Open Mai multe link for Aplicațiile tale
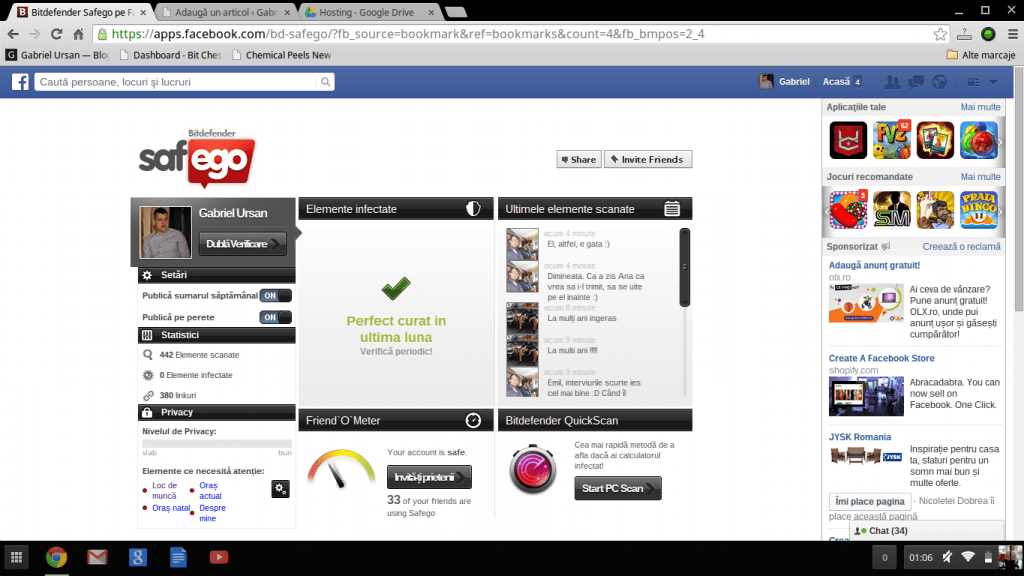1024x576 pixels. [980, 107]
